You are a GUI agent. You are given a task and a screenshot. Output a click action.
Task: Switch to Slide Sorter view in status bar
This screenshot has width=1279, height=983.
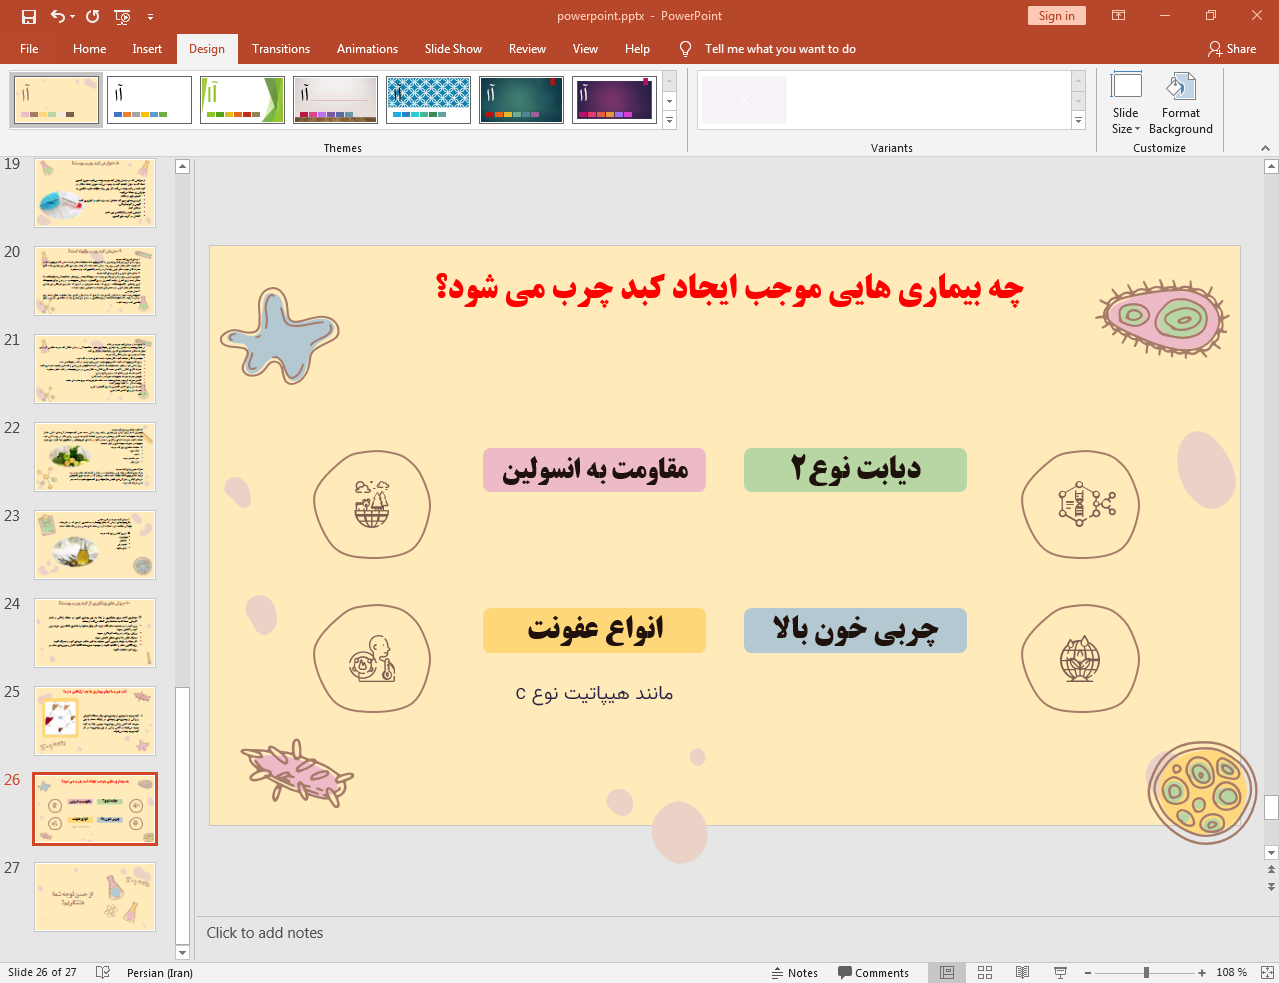984,972
